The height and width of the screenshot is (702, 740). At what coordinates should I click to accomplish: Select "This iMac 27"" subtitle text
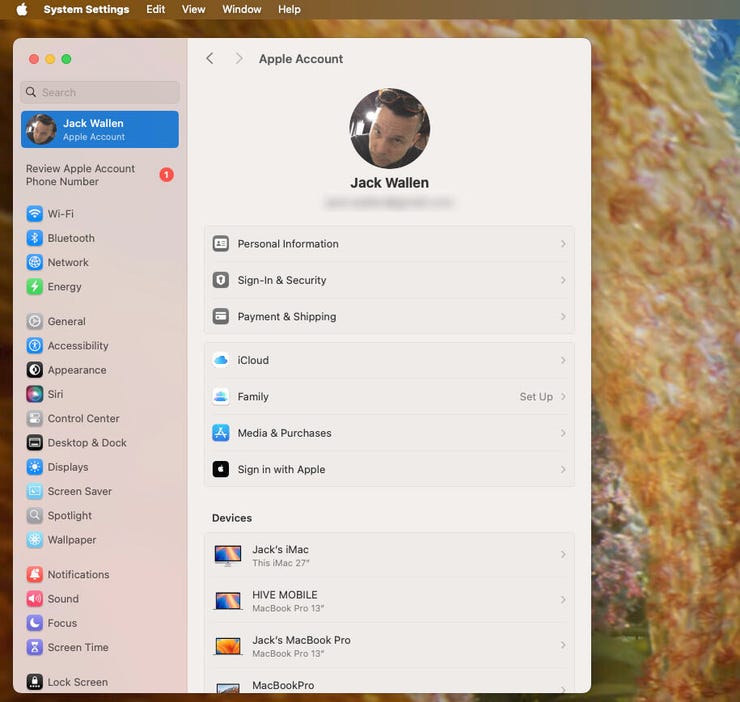281,563
